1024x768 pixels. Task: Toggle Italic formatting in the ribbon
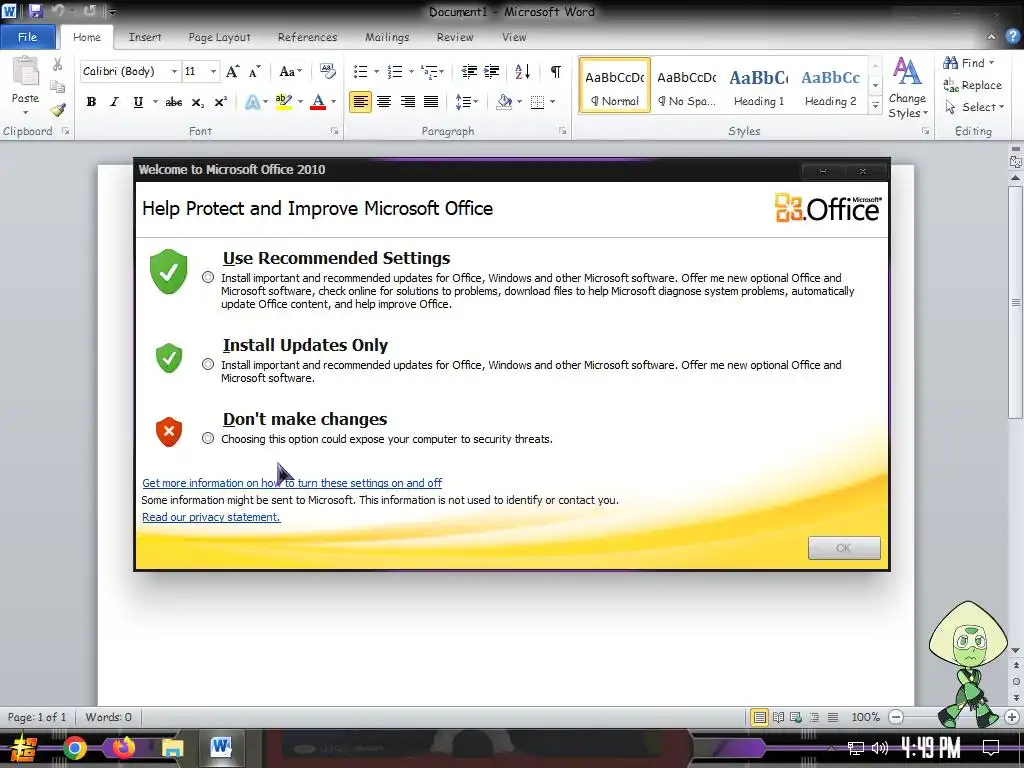(114, 102)
